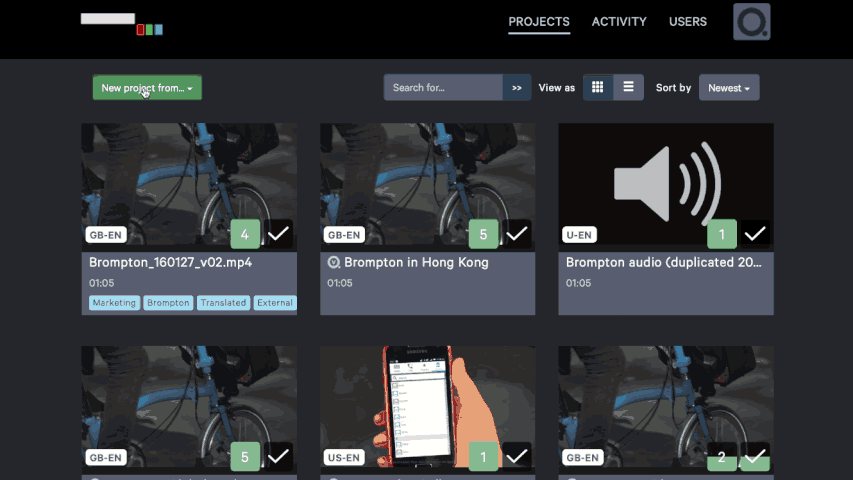853x480 pixels.
Task: Focus the Search for... input field
Action: click(443, 88)
